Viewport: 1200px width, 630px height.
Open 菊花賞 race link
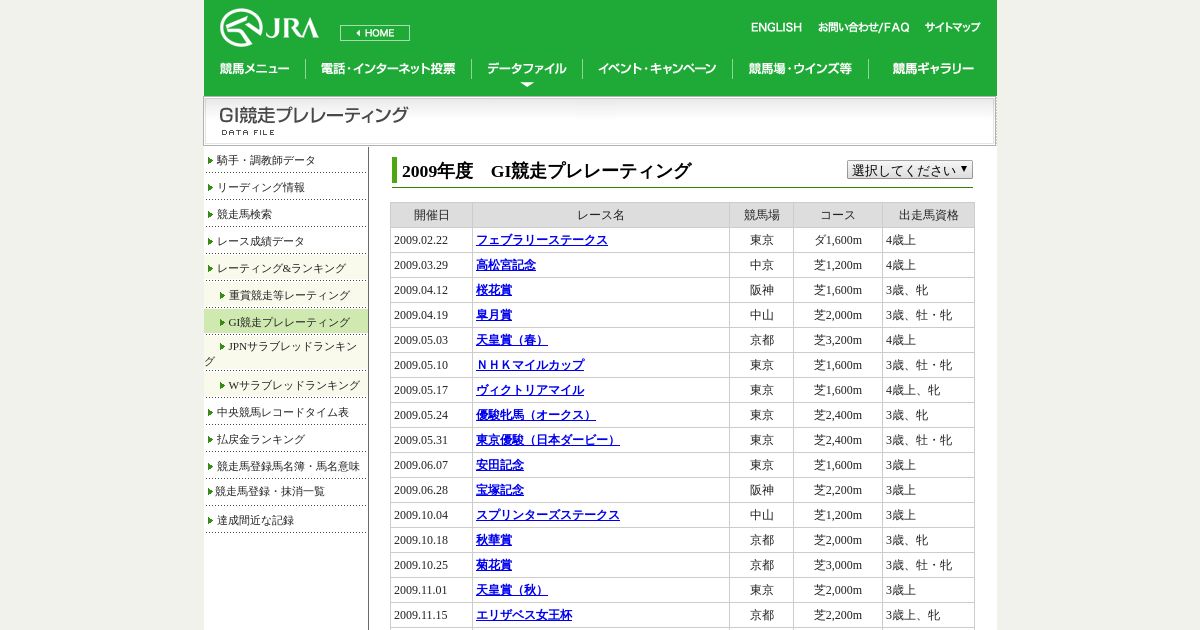(x=494, y=565)
